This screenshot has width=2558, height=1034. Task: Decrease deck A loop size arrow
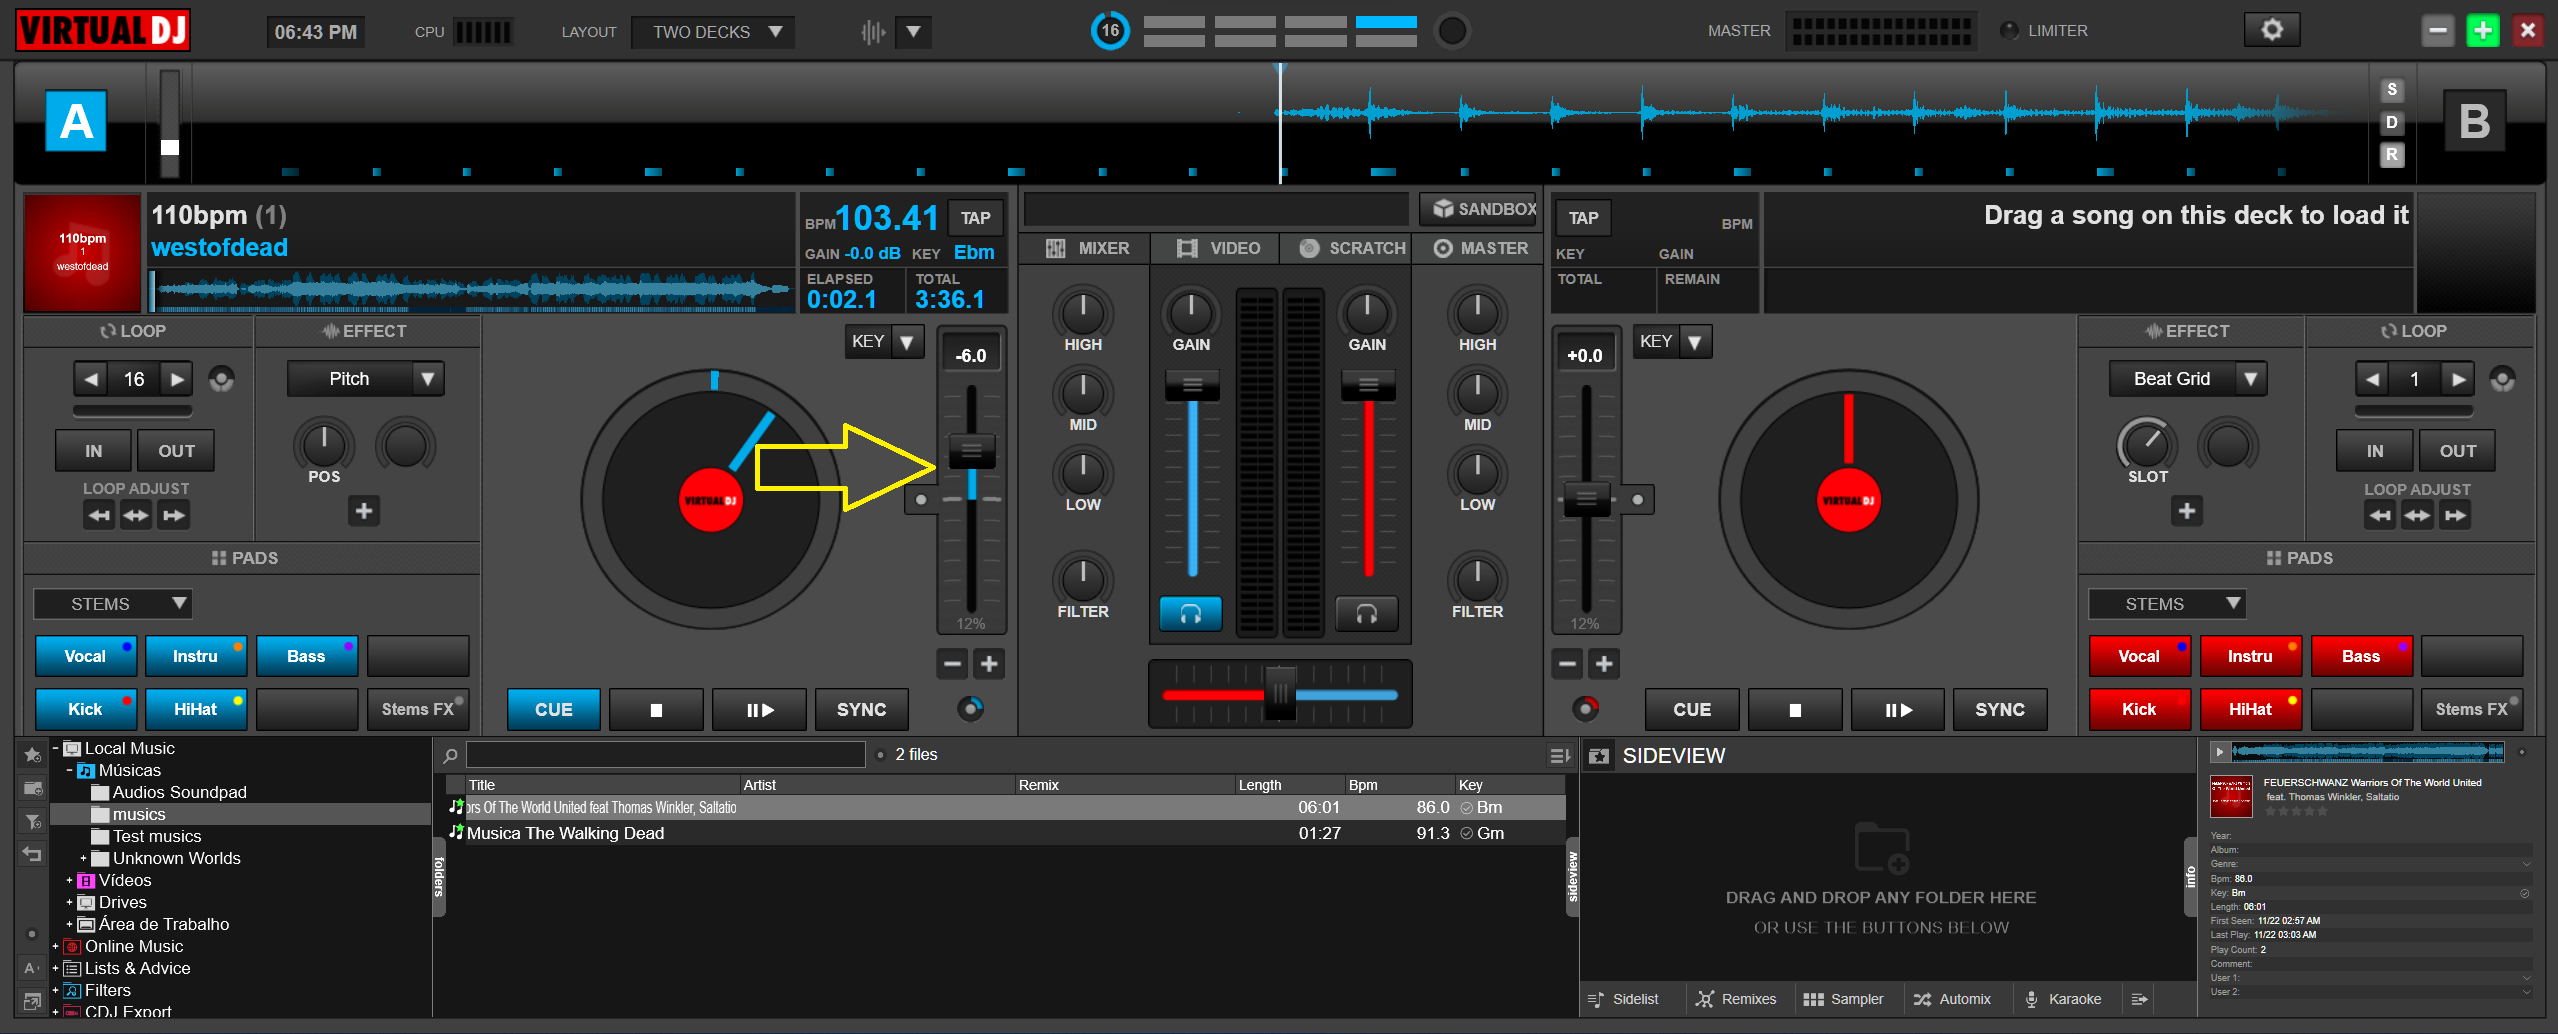pyautogui.click(x=92, y=379)
